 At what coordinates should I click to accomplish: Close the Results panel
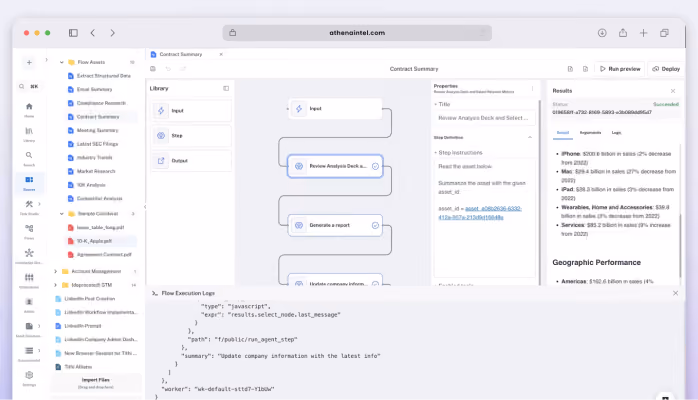coord(673,91)
